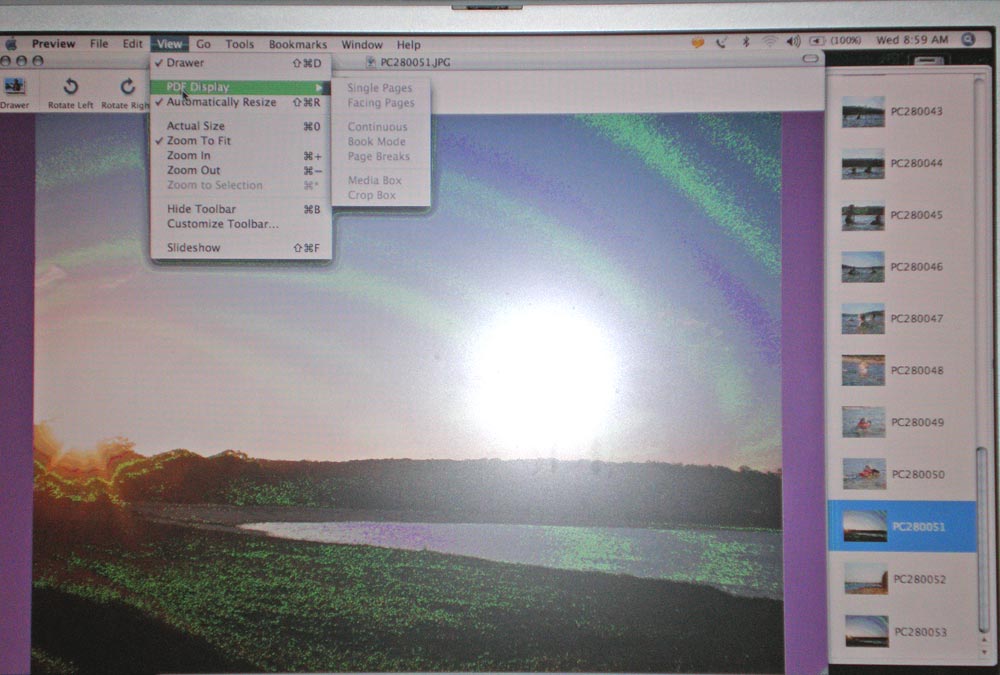Click the orange icon in the menu bar
This screenshot has height=675, width=1000.
point(698,43)
